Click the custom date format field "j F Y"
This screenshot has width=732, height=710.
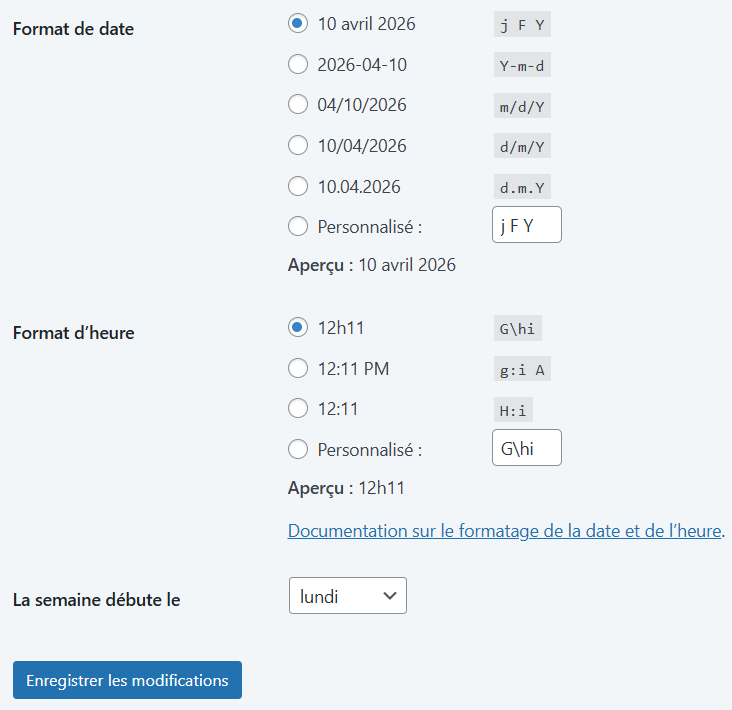pos(527,225)
